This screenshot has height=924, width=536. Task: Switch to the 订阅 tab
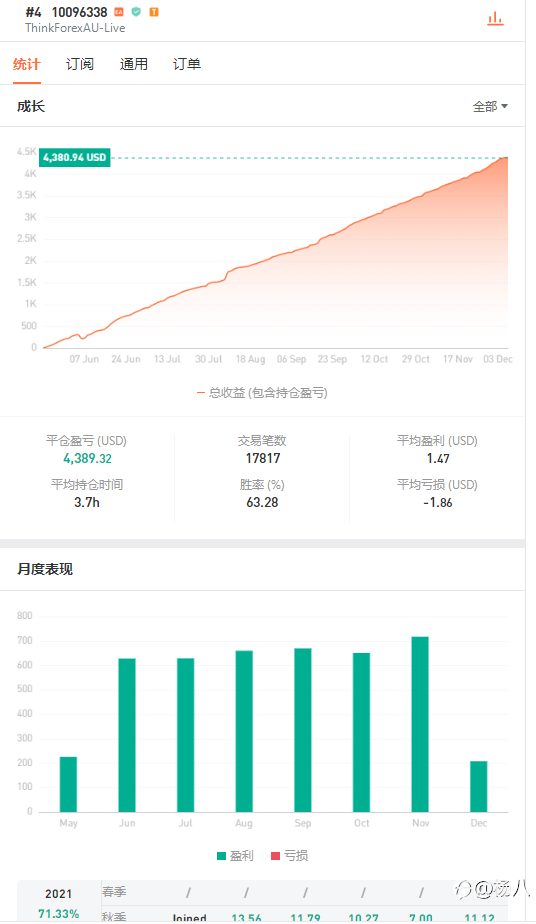[x=80, y=64]
